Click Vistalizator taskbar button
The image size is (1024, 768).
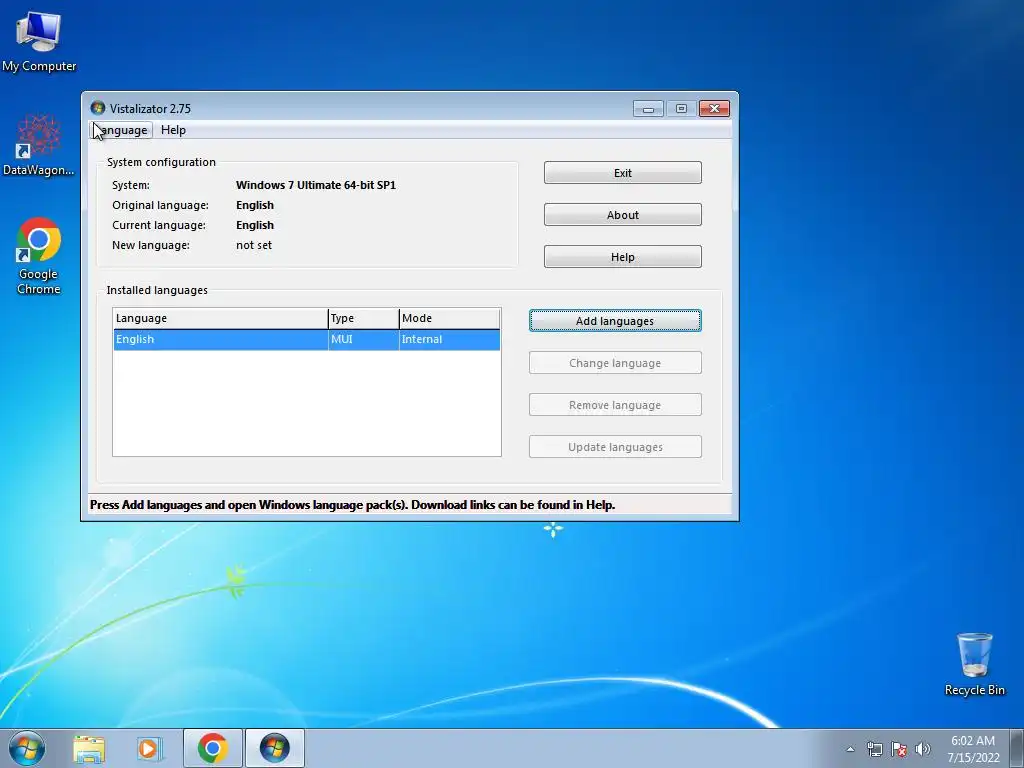click(274, 748)
